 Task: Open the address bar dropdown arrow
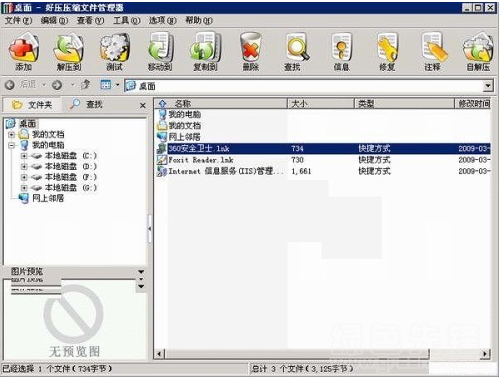pyautogui.click(x=488, y=86)
